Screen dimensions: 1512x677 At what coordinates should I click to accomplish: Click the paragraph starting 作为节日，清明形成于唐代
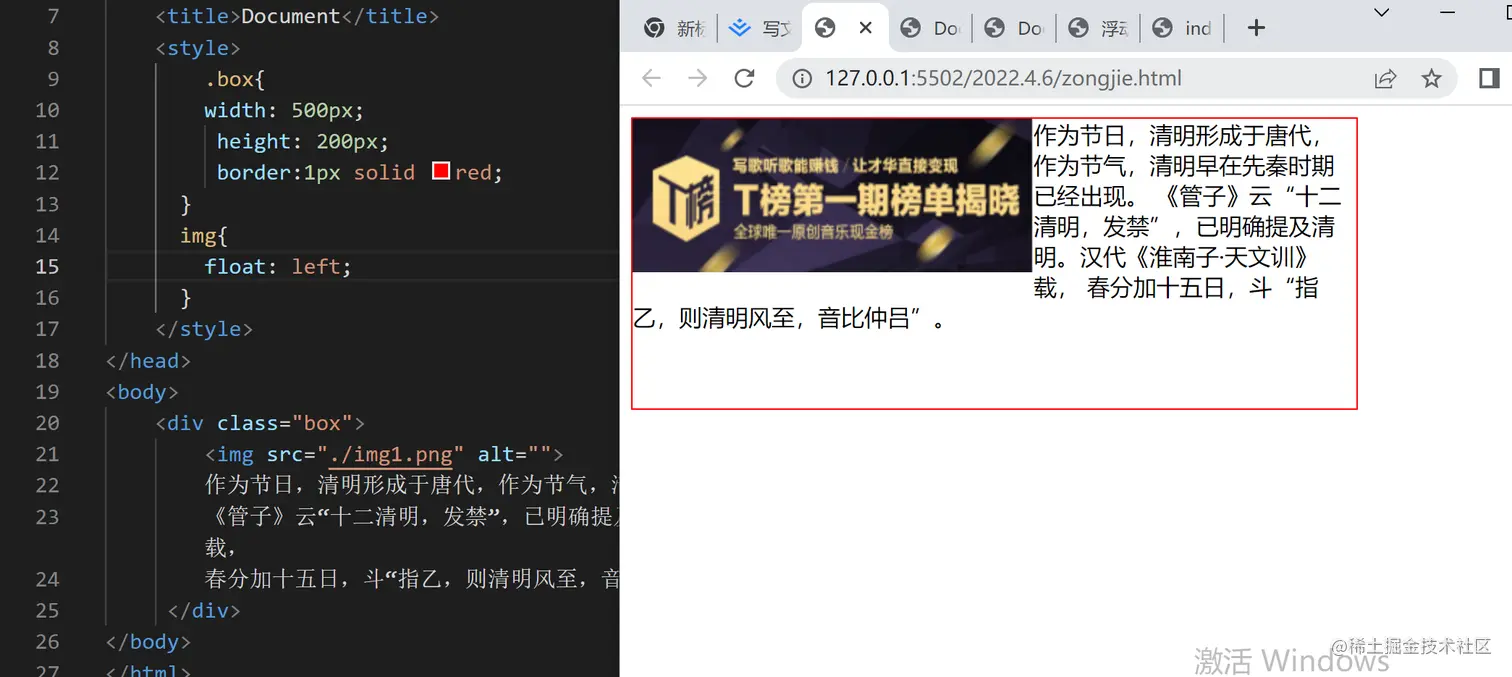pos(1186,211)
